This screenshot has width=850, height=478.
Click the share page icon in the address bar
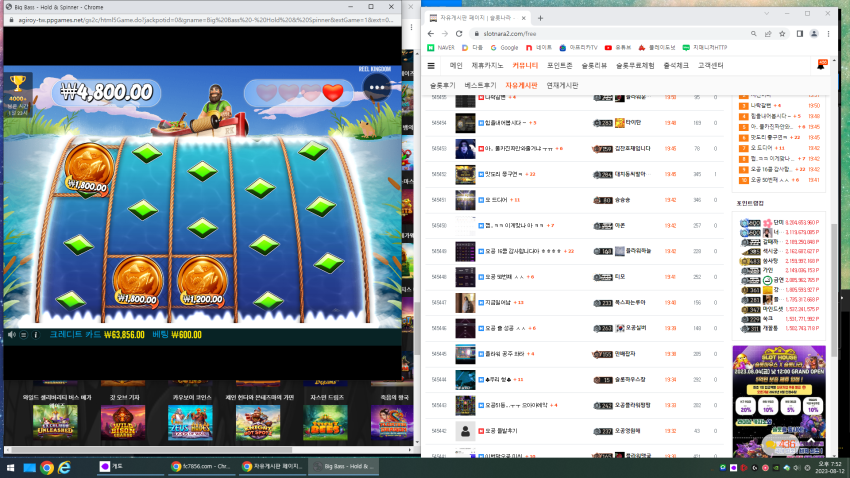pos(768,34)
